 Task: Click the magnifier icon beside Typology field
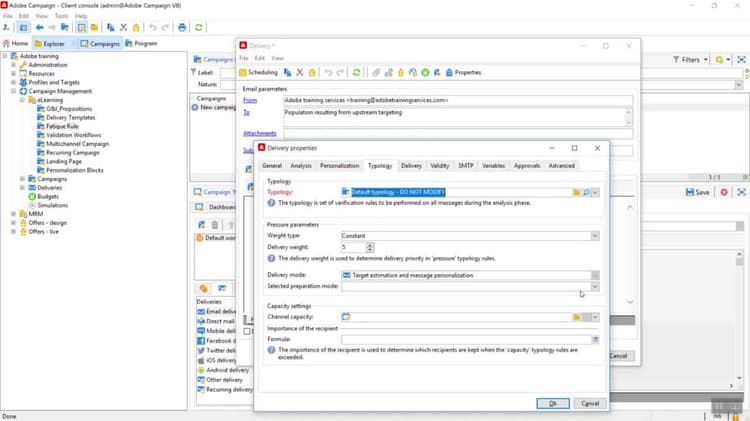[586, 193]
